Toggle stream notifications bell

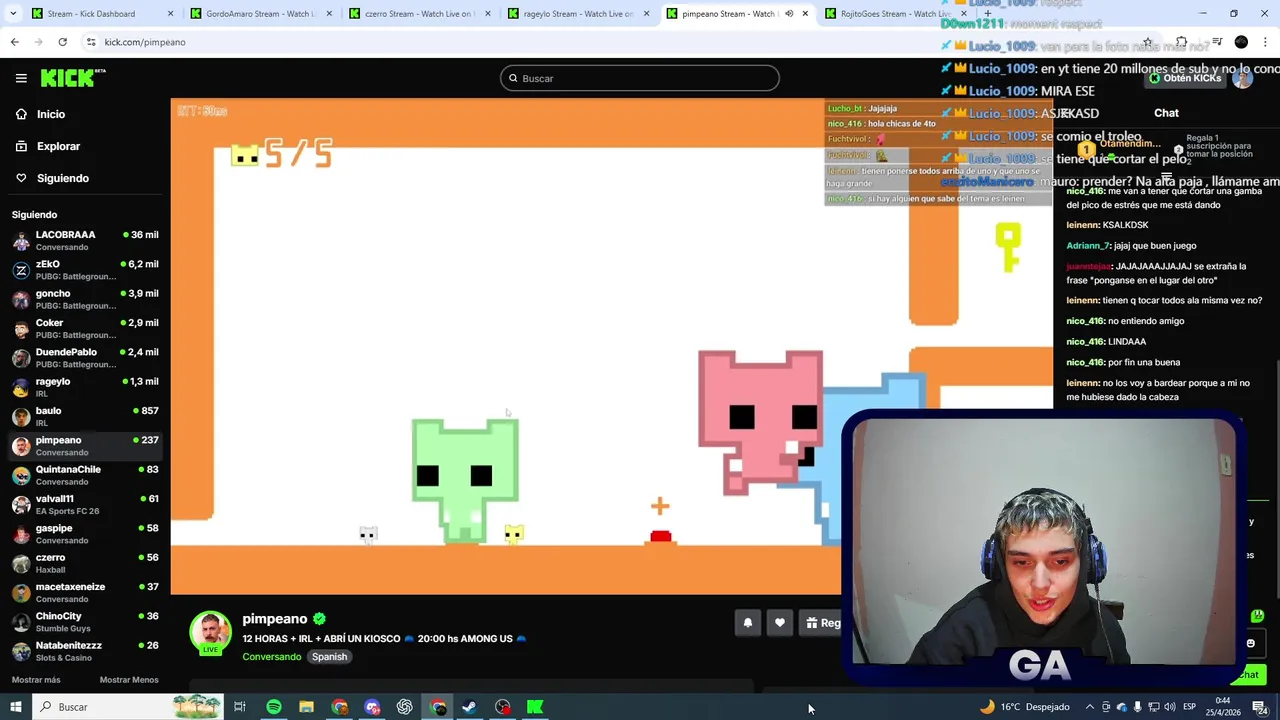747,623
